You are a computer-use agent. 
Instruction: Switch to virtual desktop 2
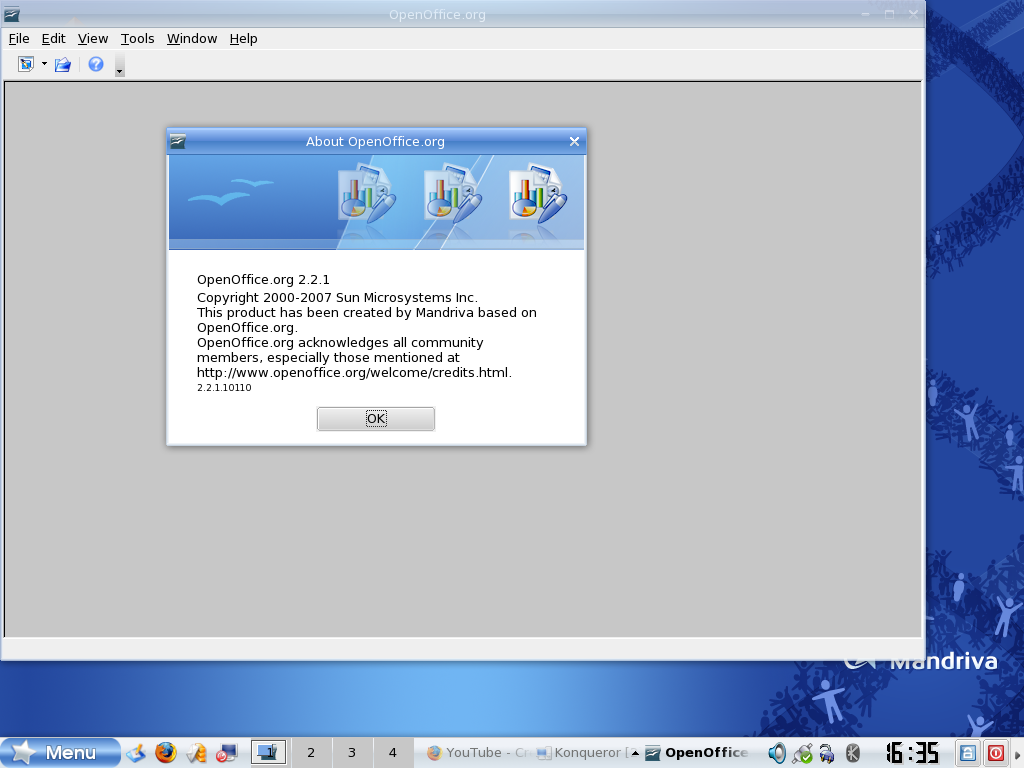tap(311, 752)
